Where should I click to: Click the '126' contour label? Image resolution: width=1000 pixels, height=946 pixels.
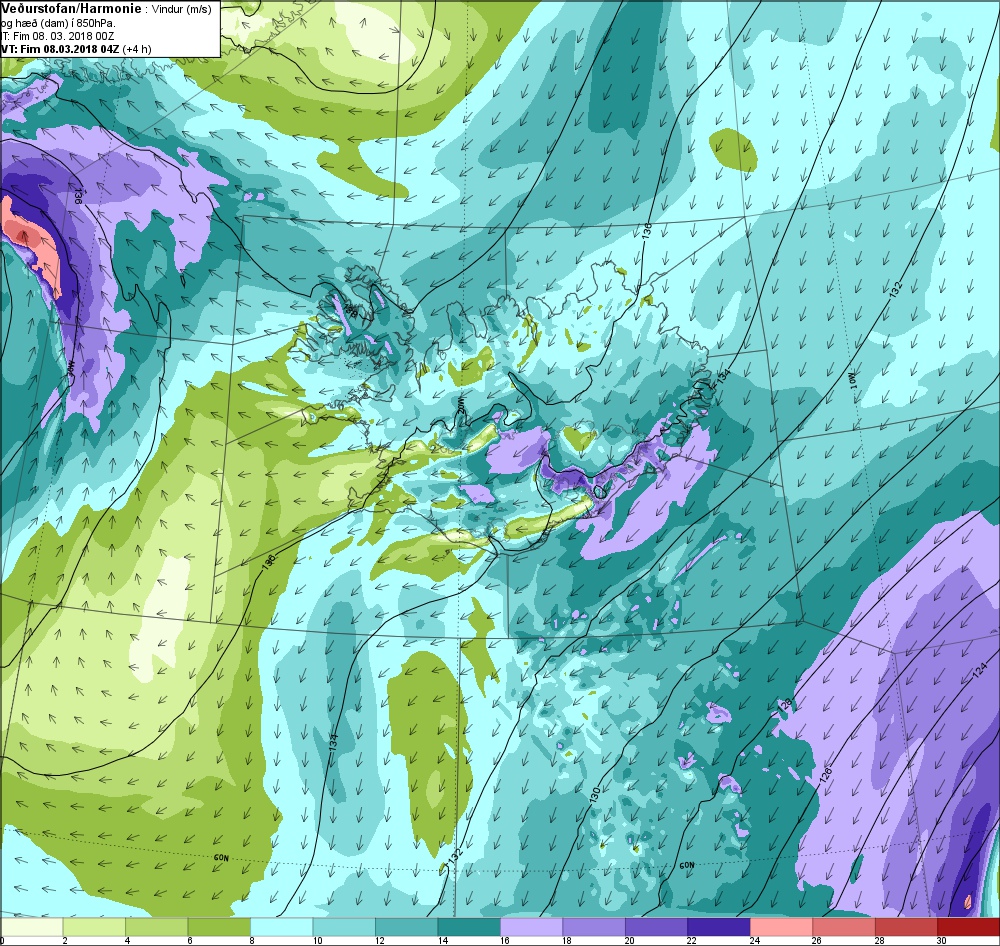click(x=825, y=775)
